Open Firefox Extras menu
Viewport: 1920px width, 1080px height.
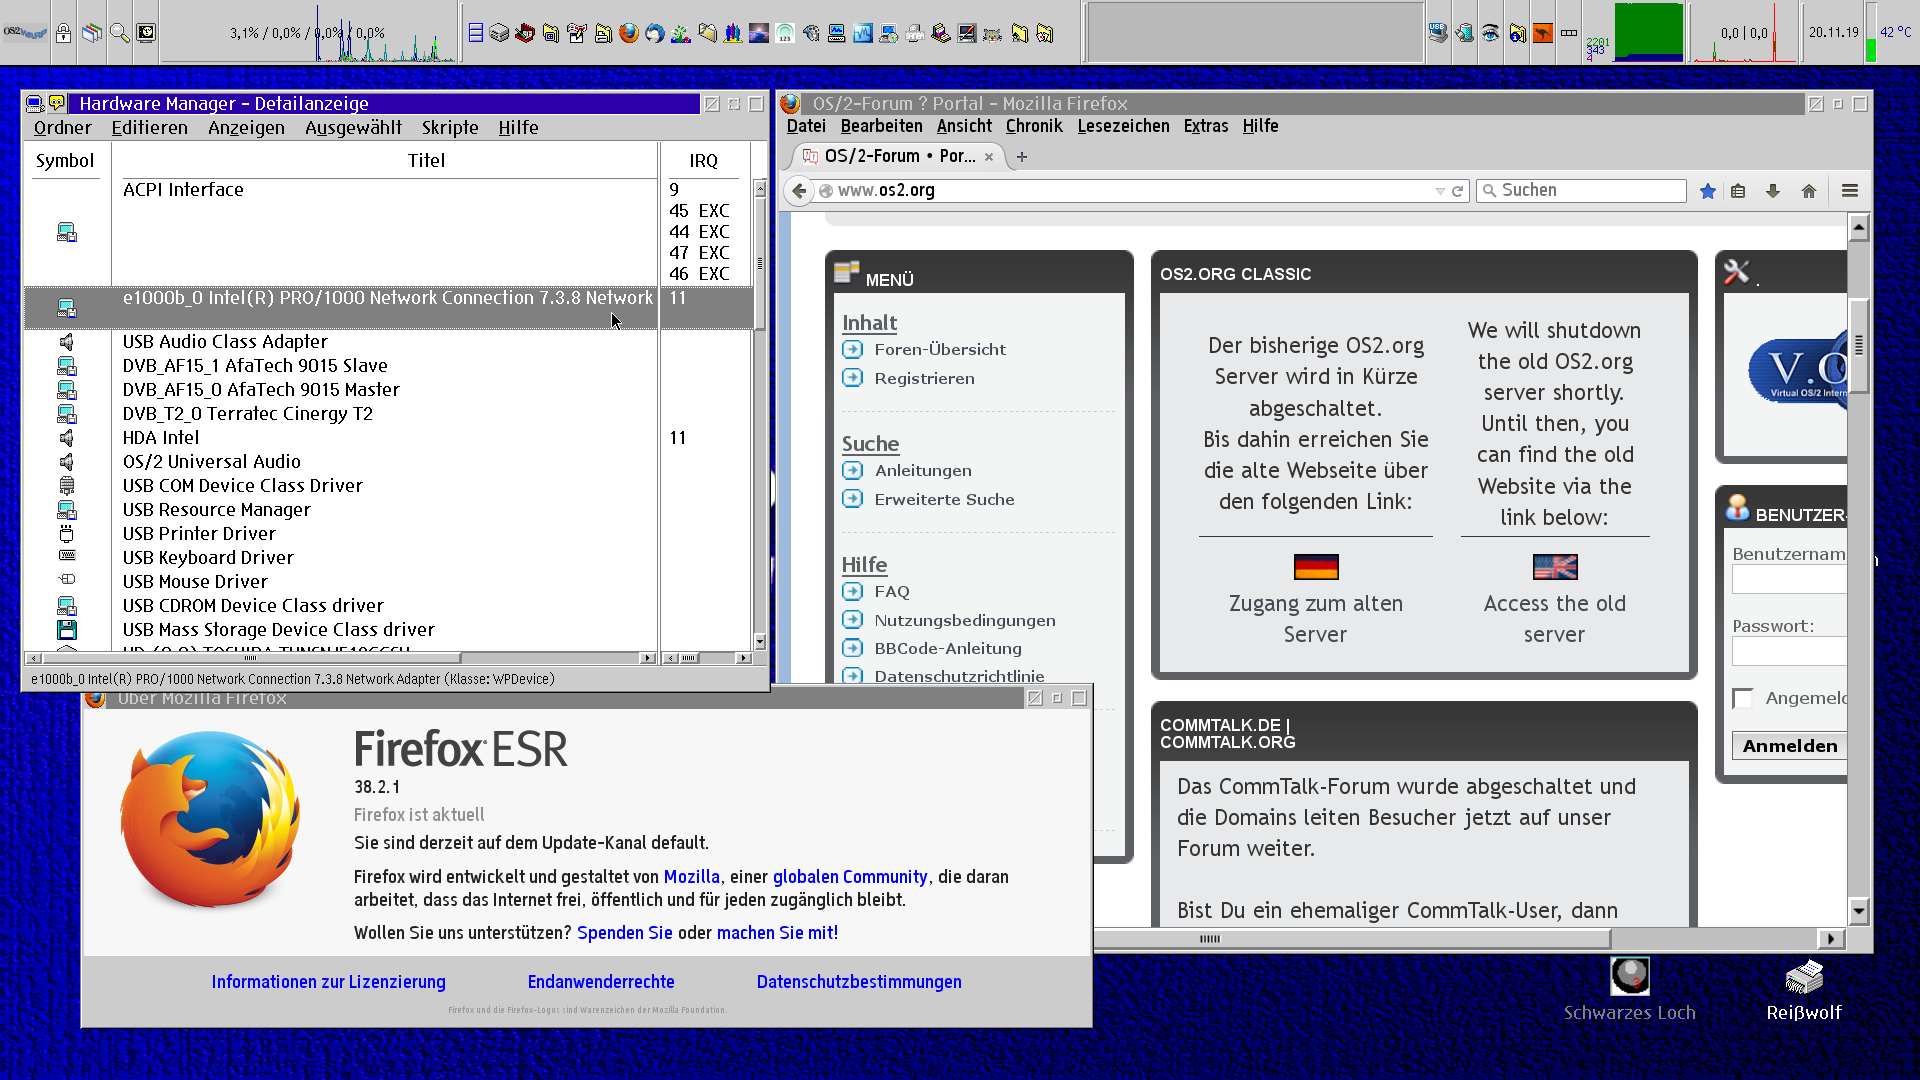[1206, 126]
